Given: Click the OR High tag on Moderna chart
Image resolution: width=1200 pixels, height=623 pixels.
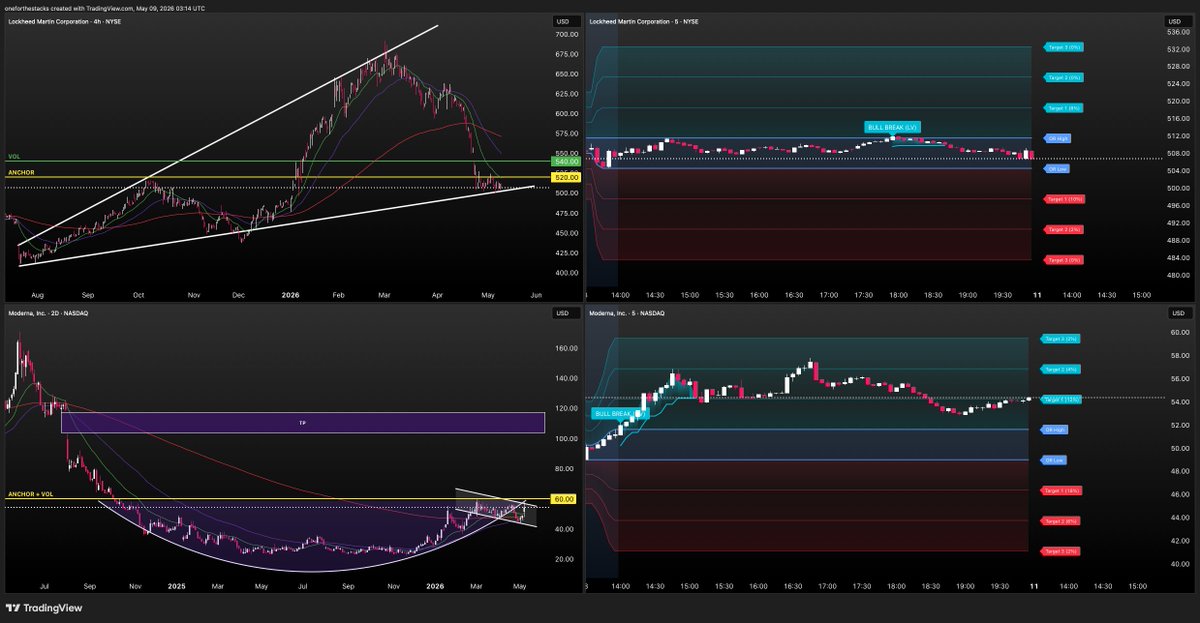Looking at the screenshot, I should click(1055, 430).
